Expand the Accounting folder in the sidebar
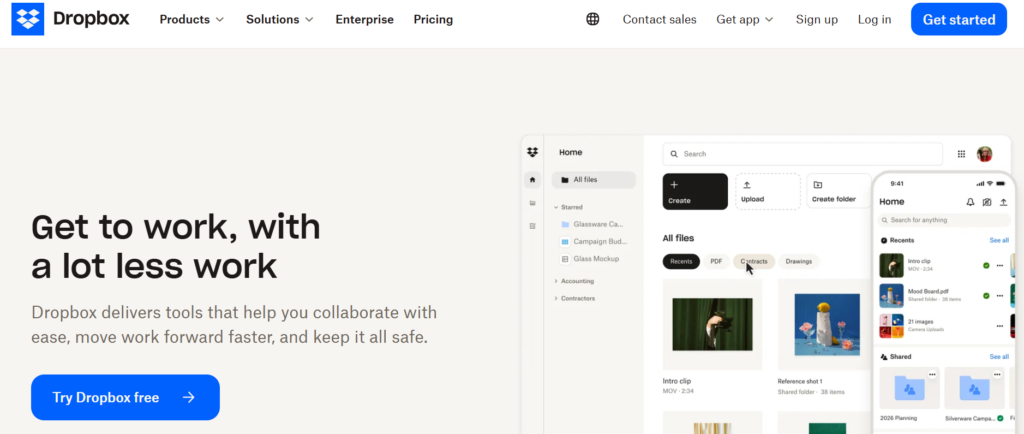Viewport: 1024px width, 434px height. coord(576,281)
